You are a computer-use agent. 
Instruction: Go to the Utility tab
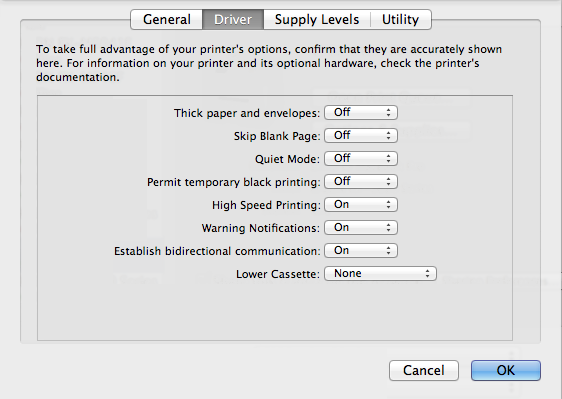400,19
